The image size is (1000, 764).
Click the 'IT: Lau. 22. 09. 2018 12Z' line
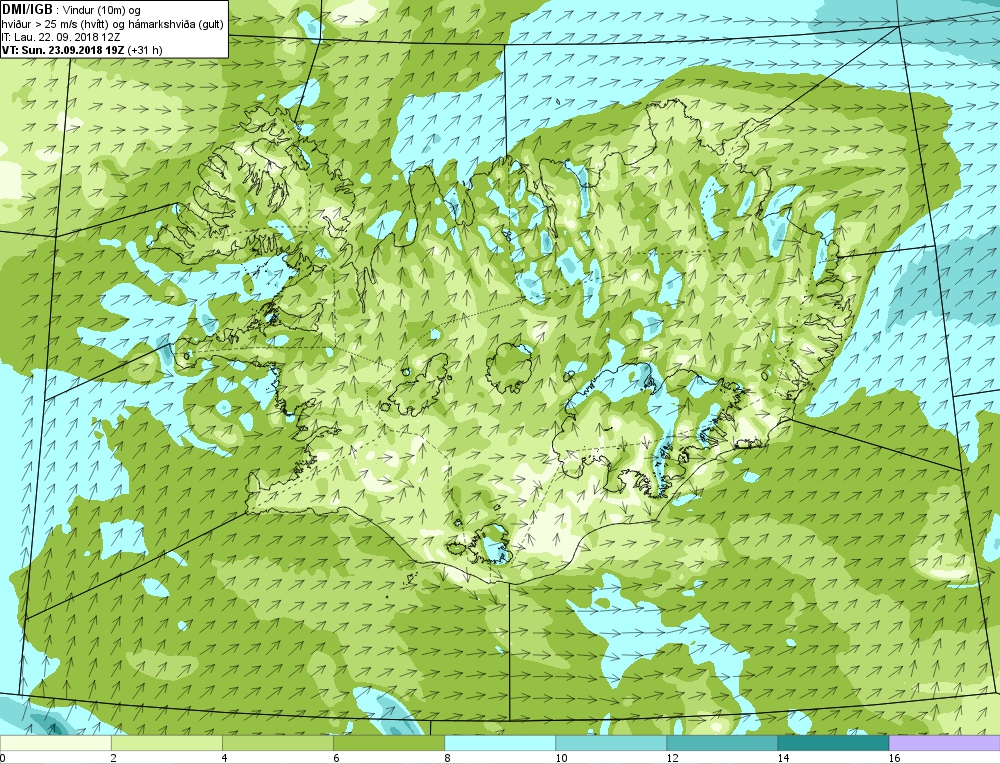tap(61, 38)
